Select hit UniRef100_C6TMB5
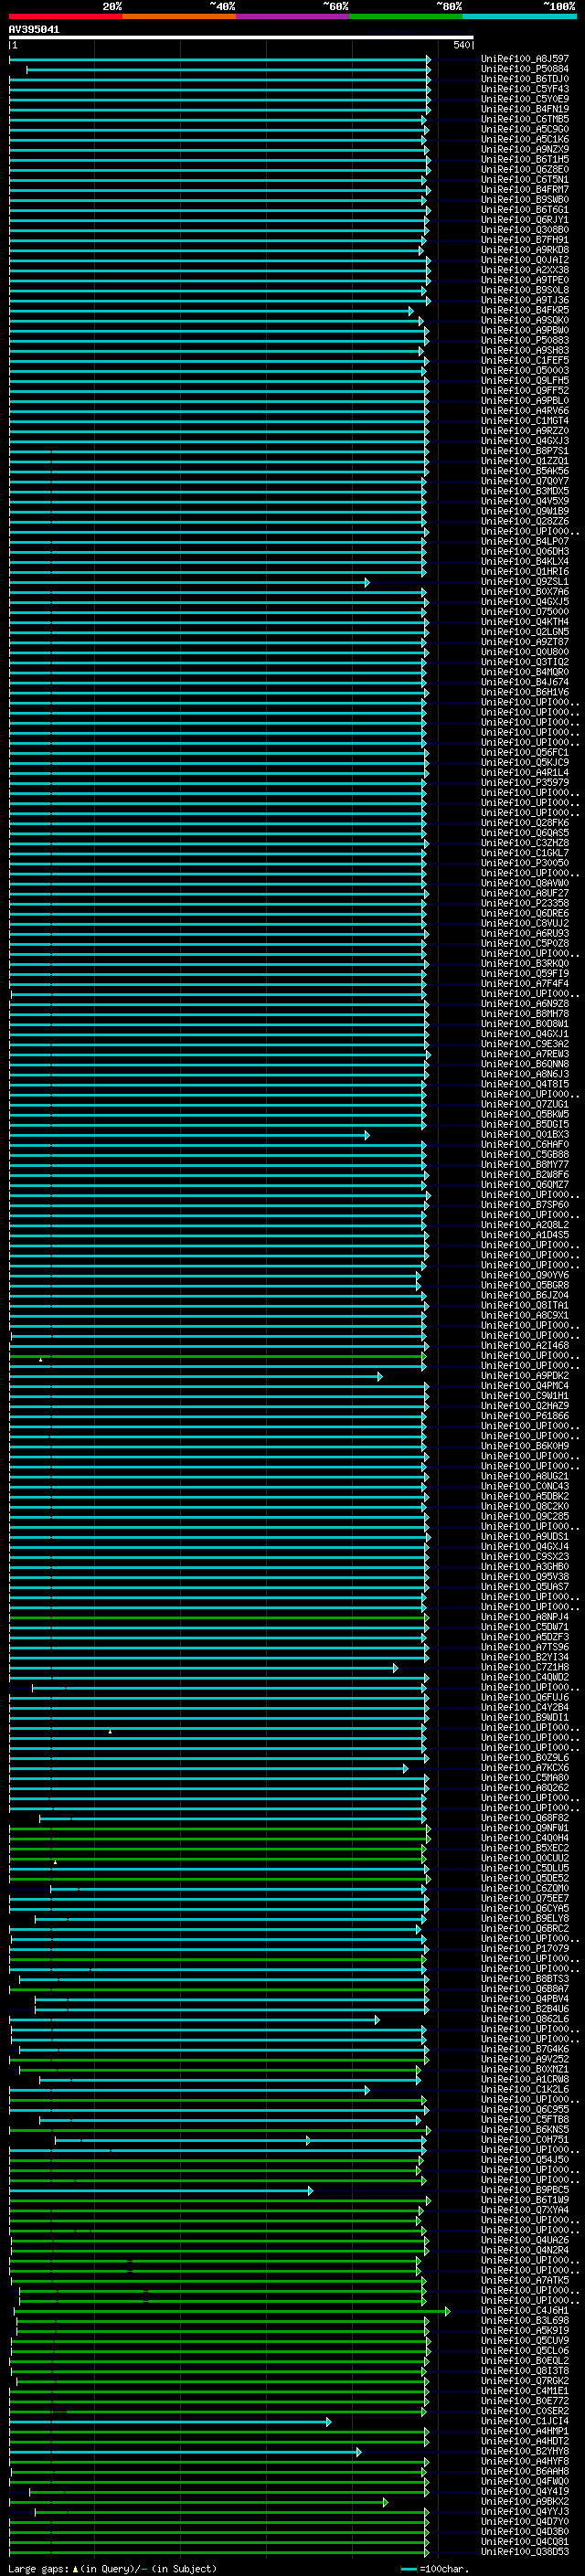The width and height of the screenshot is (585, 2576). pos(524,119)
